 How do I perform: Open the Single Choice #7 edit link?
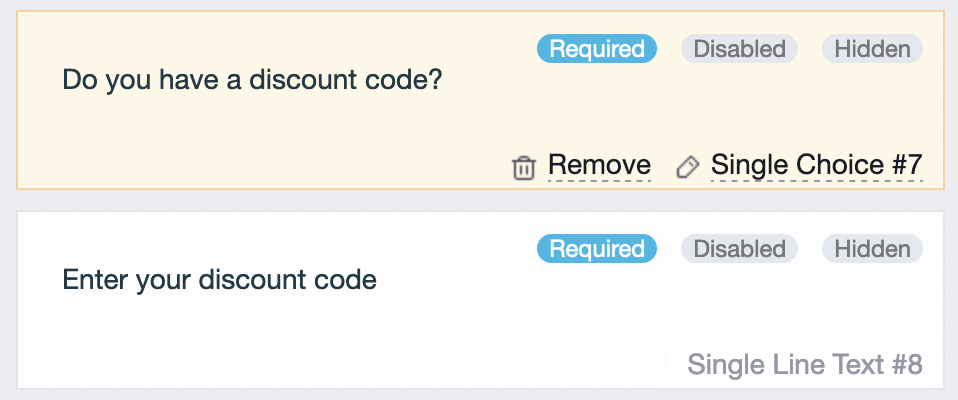coord(816,165)
